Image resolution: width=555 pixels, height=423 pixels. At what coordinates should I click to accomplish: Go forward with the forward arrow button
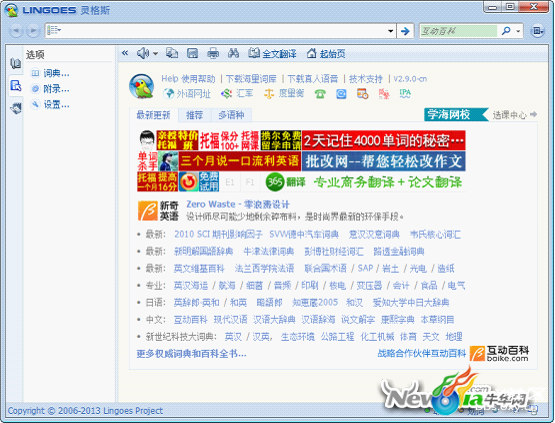(33, 31)
